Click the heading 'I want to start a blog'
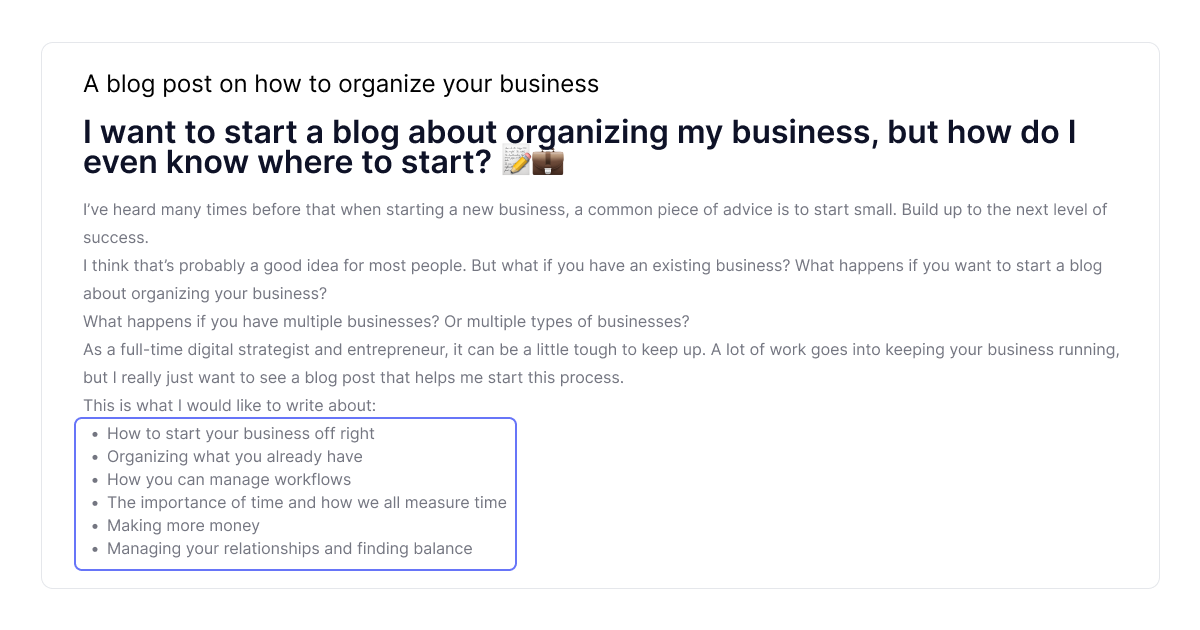Viewport: 1200px width, 630px height. coord(579,133)
